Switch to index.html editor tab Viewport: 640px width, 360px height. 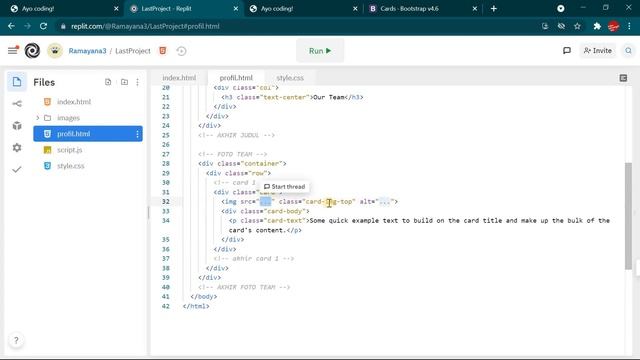[179, 78]
